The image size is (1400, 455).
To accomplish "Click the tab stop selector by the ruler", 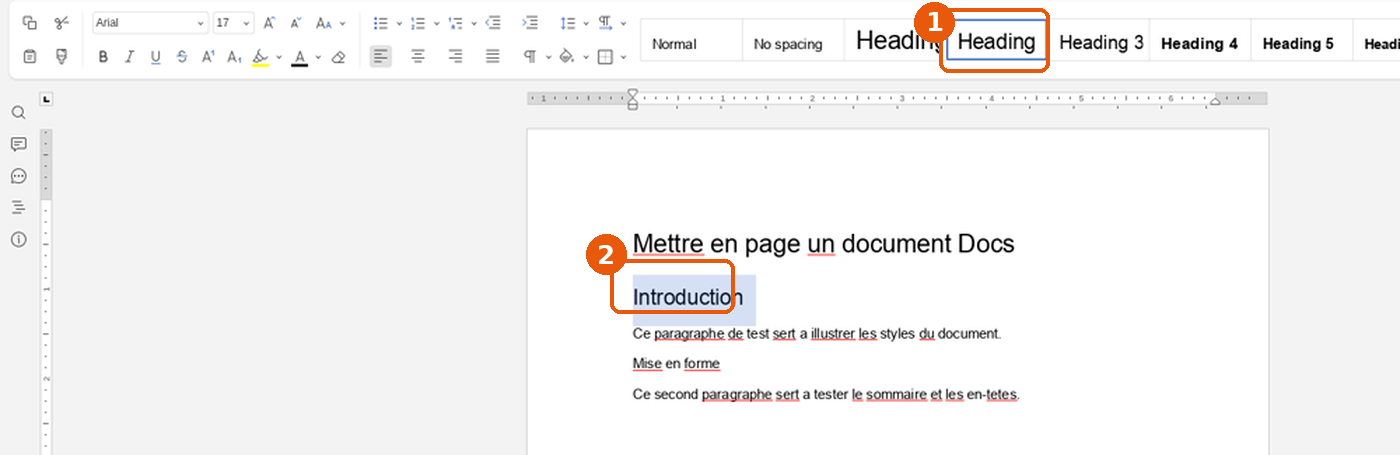I will [x=46, y=99].
